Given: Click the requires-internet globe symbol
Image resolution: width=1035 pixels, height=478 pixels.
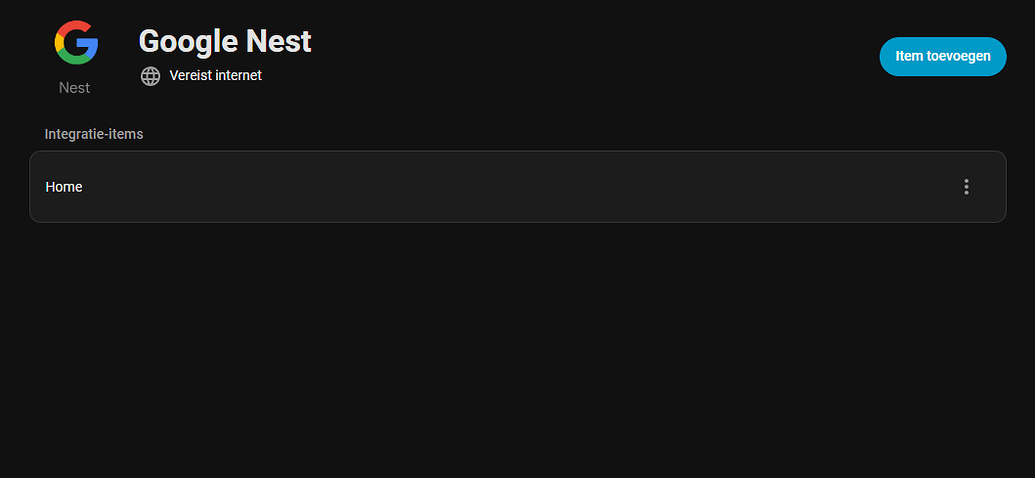Looking at the screenshot, I should click(x=151, y=76).
